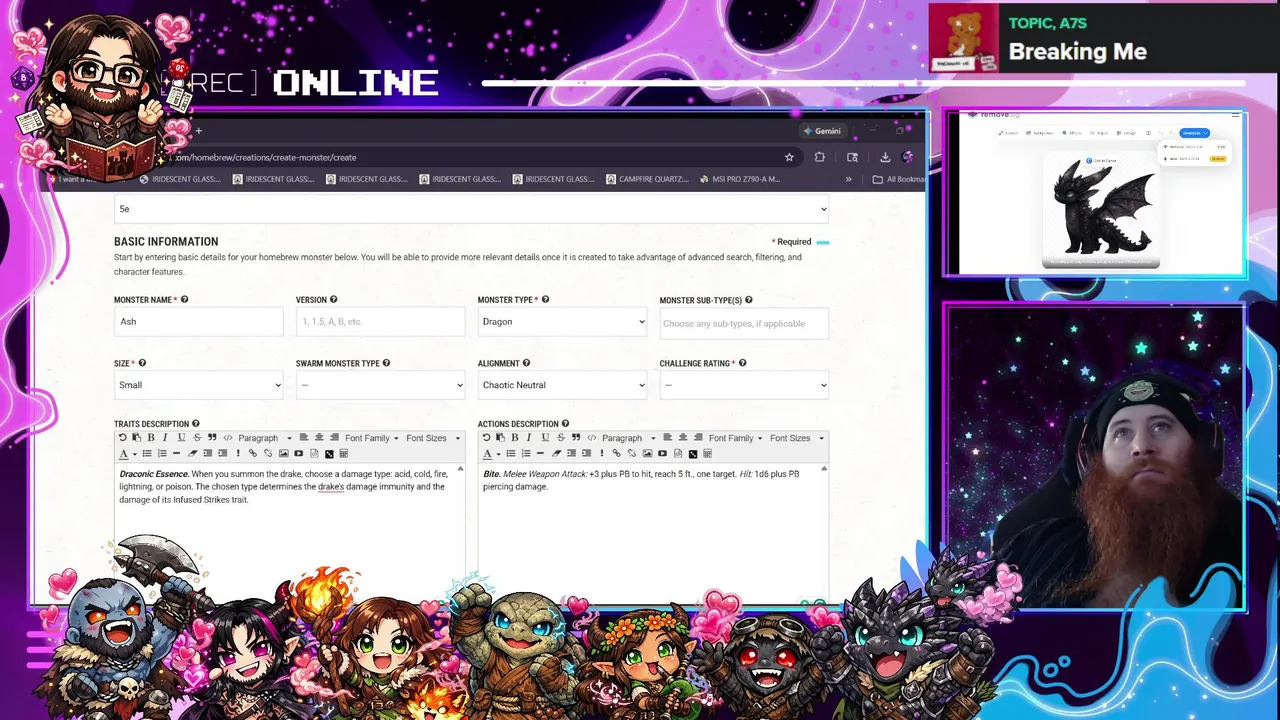The height and width of the screenshot is (720, 1280).
Task: Click help icon next to Challenge Rating
Action: tap(743, 363)
